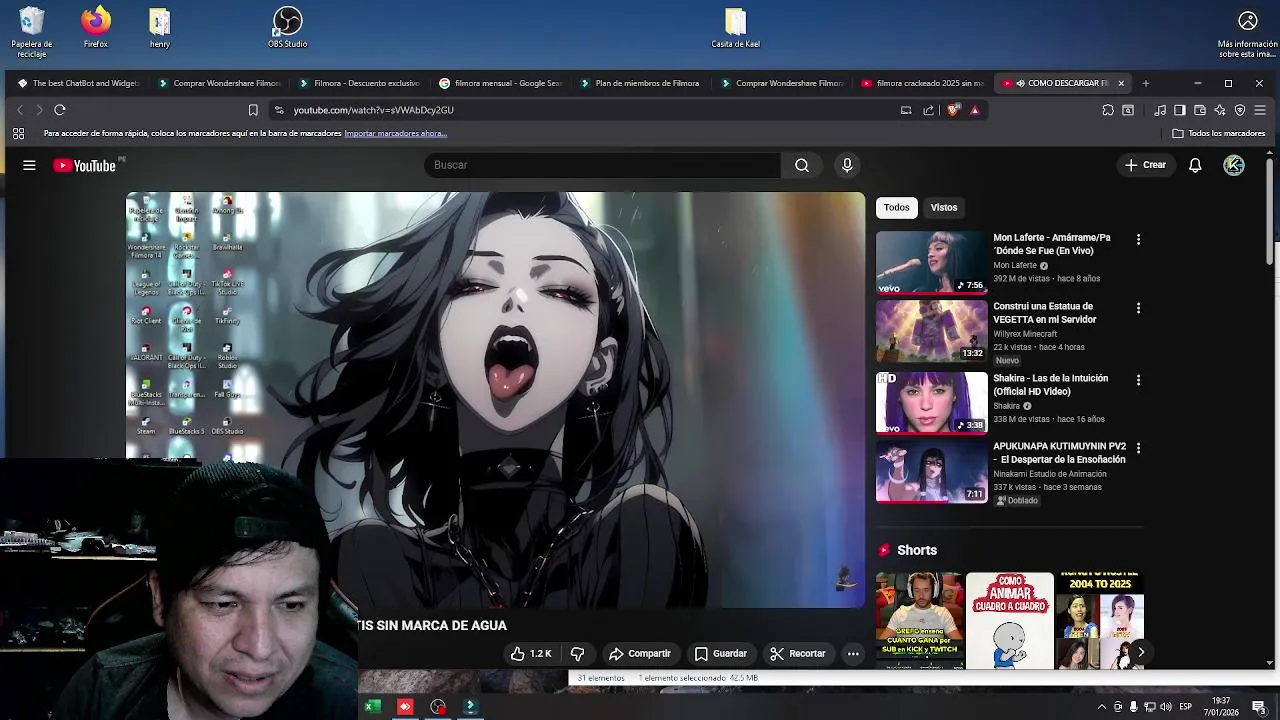Screen dimensions: 1280x720
Task: Click the volume icon in system tray
Action: (x=1166, y=707)
